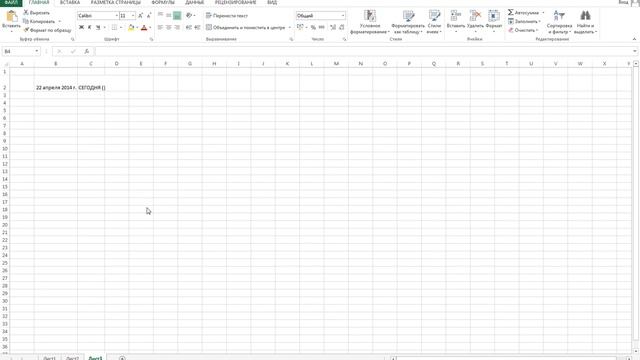This screenshot has width=640, height=360.
Task: Switch to РЕЦЕНЗИРОВАНИЕ (Review) tab
Action: tap(236, 2)
